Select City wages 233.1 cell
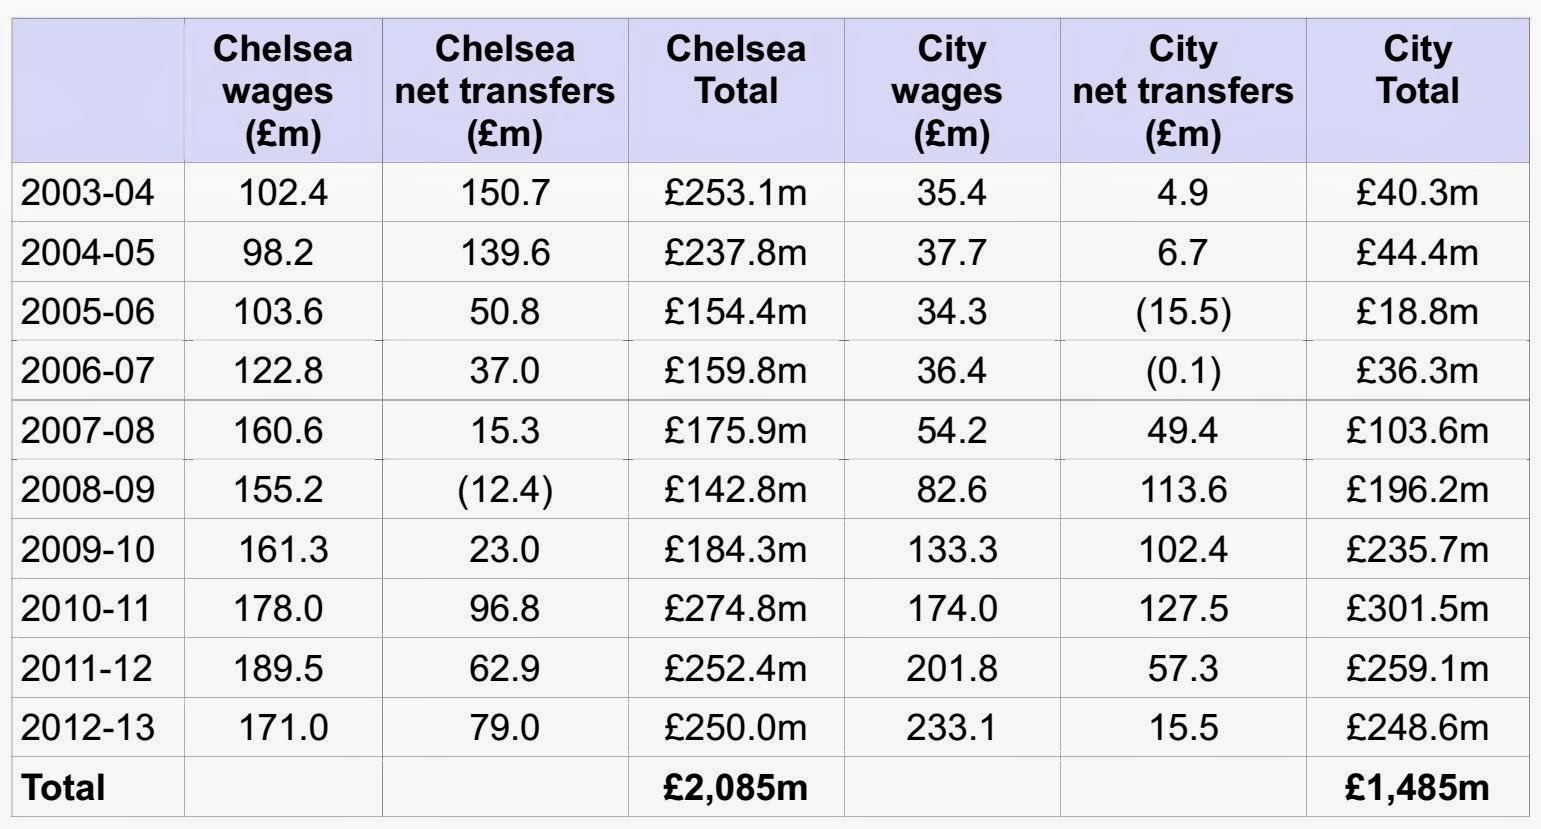1541x829 pixels. click(951, 727)
